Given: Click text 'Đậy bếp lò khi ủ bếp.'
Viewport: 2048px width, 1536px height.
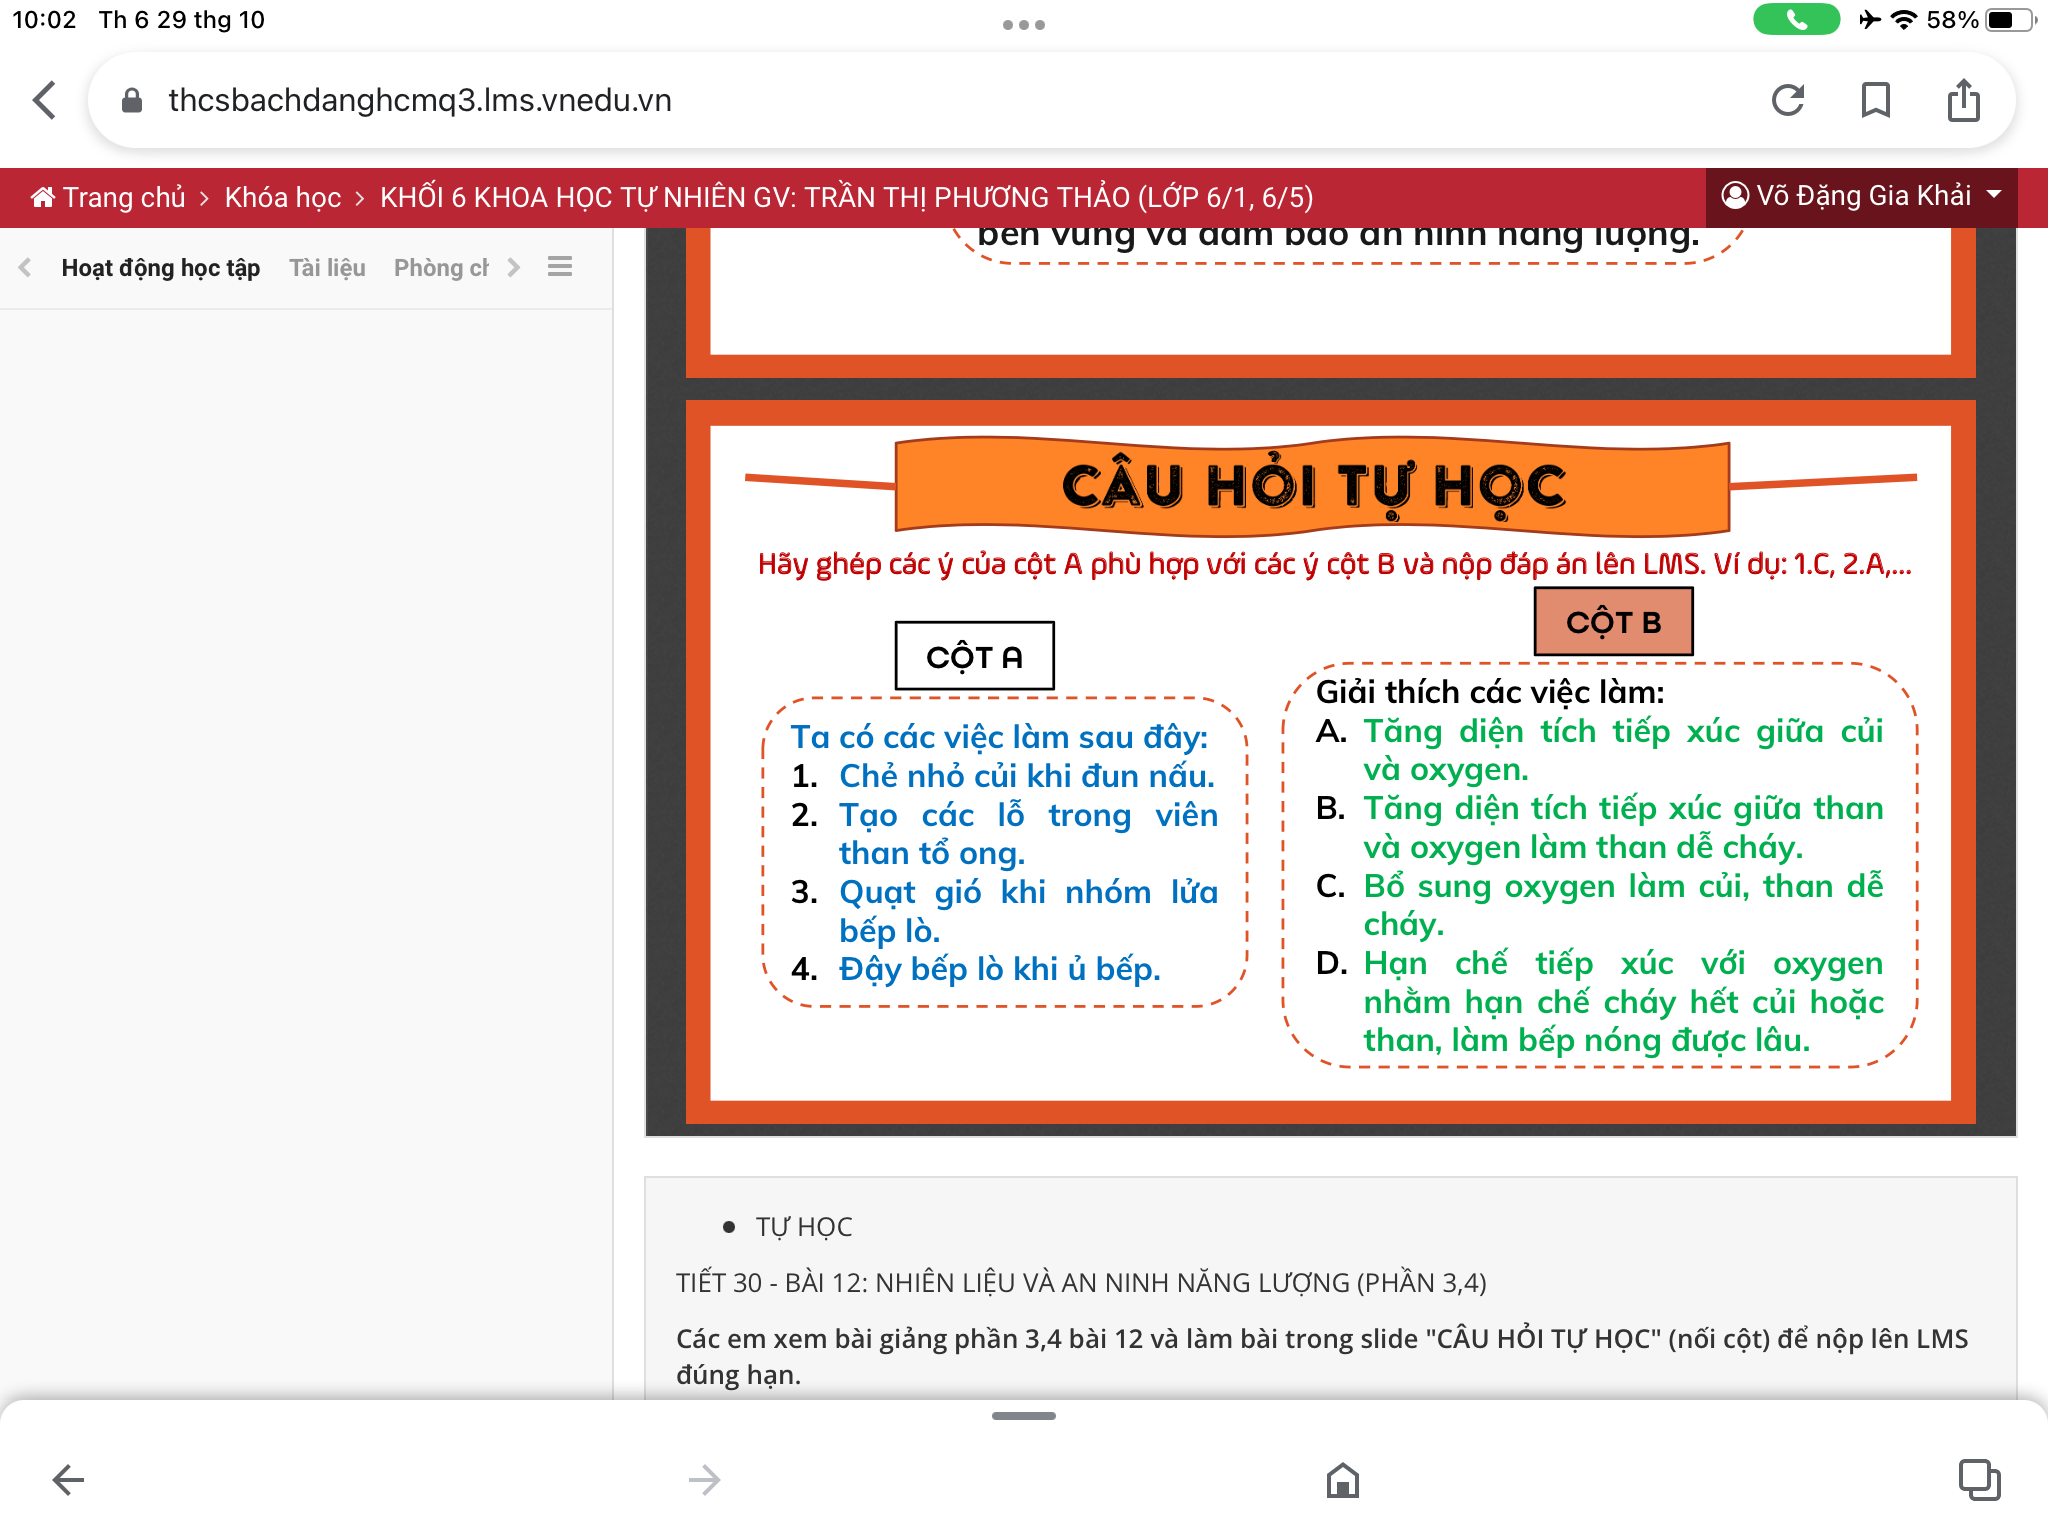Looking at the screenshot, I should pos(999,969).
